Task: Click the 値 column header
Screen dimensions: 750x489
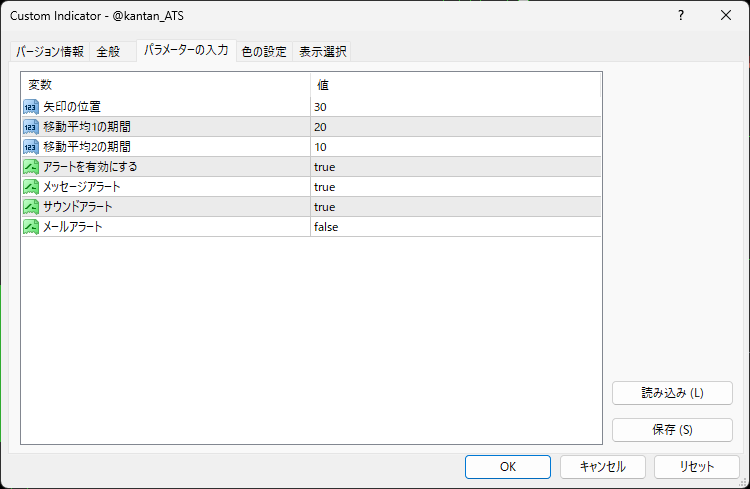Action: click(x=455, y=85)
